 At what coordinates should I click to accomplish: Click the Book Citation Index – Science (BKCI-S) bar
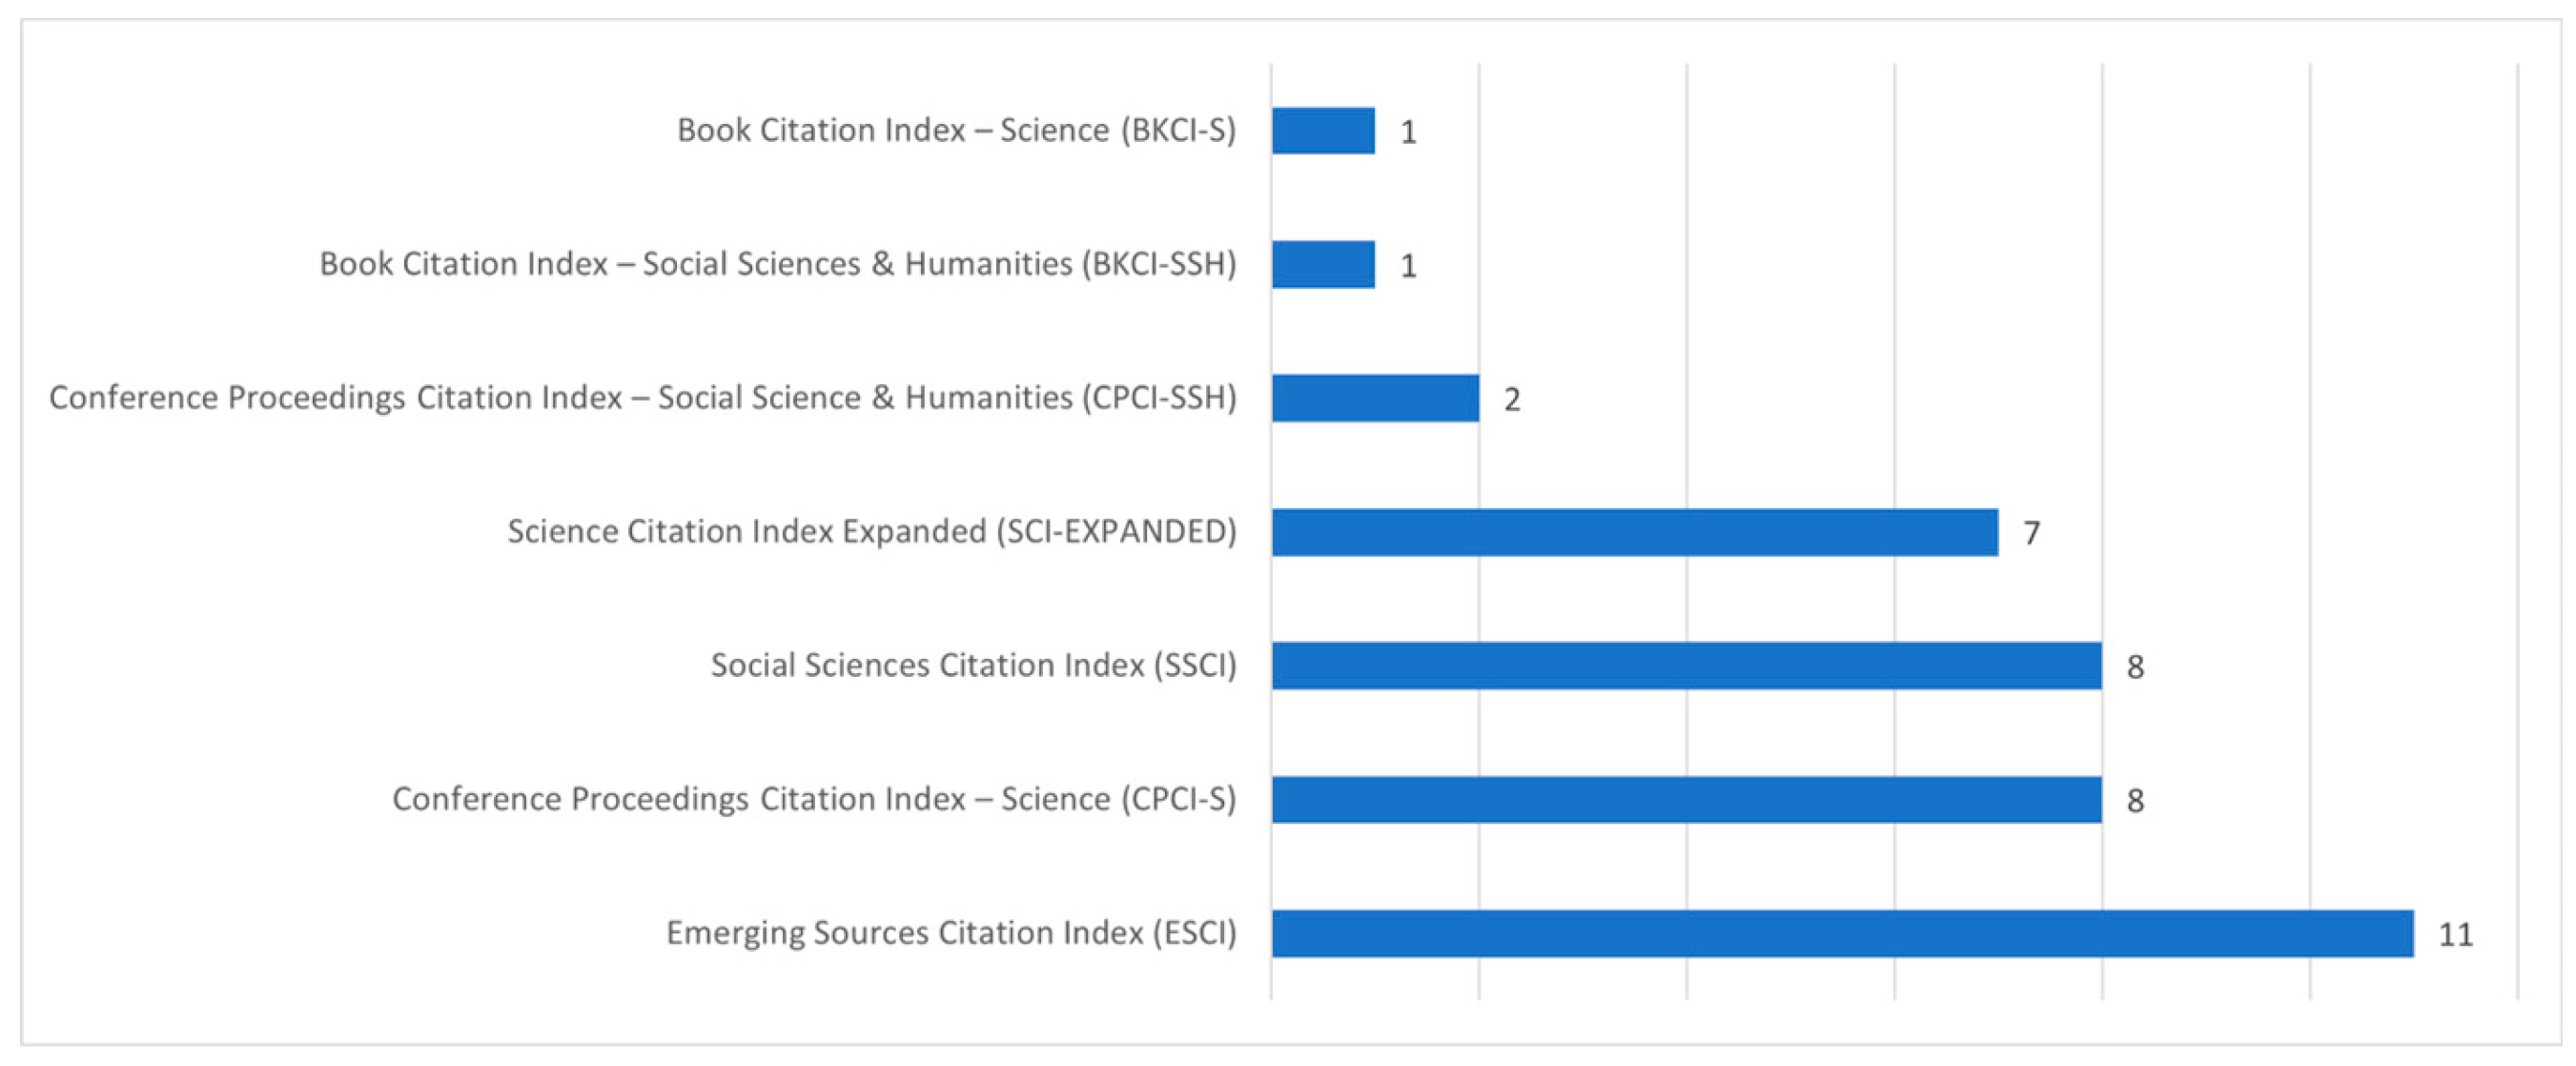coord(1323,131)
